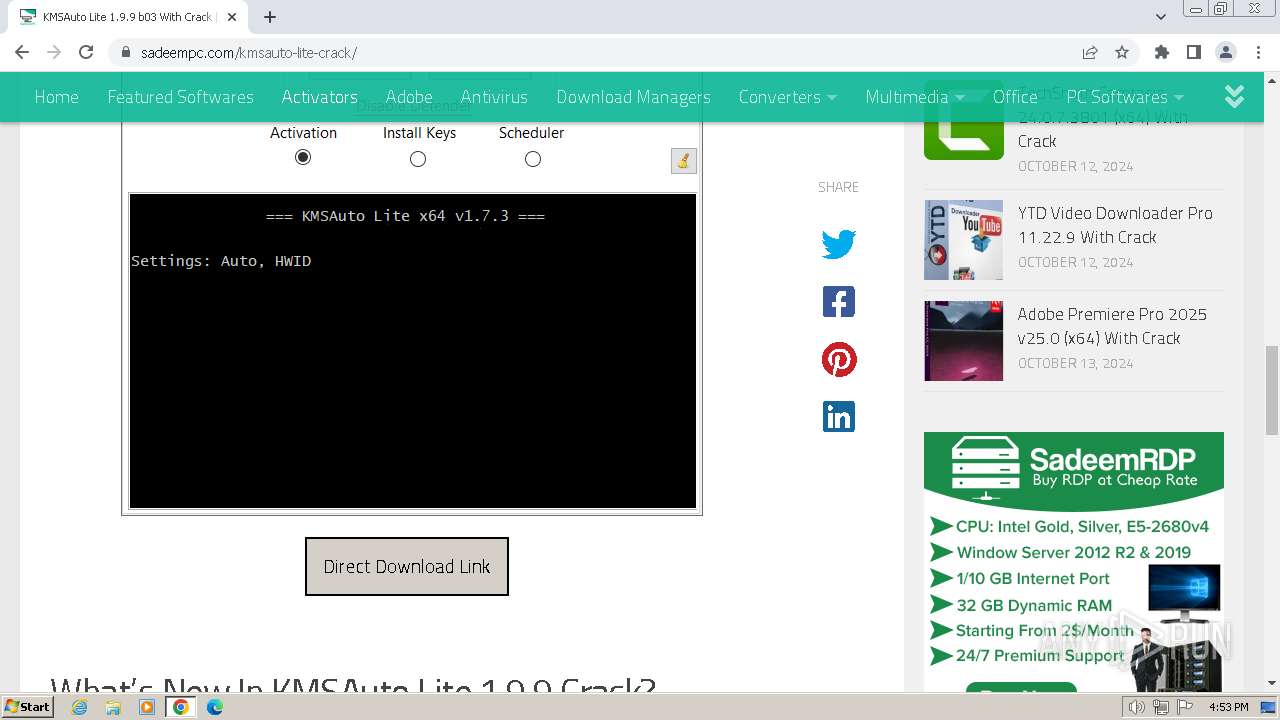1280x720 pixels.
Task: Open the Activators menu
Action: [x=319, y=97]
